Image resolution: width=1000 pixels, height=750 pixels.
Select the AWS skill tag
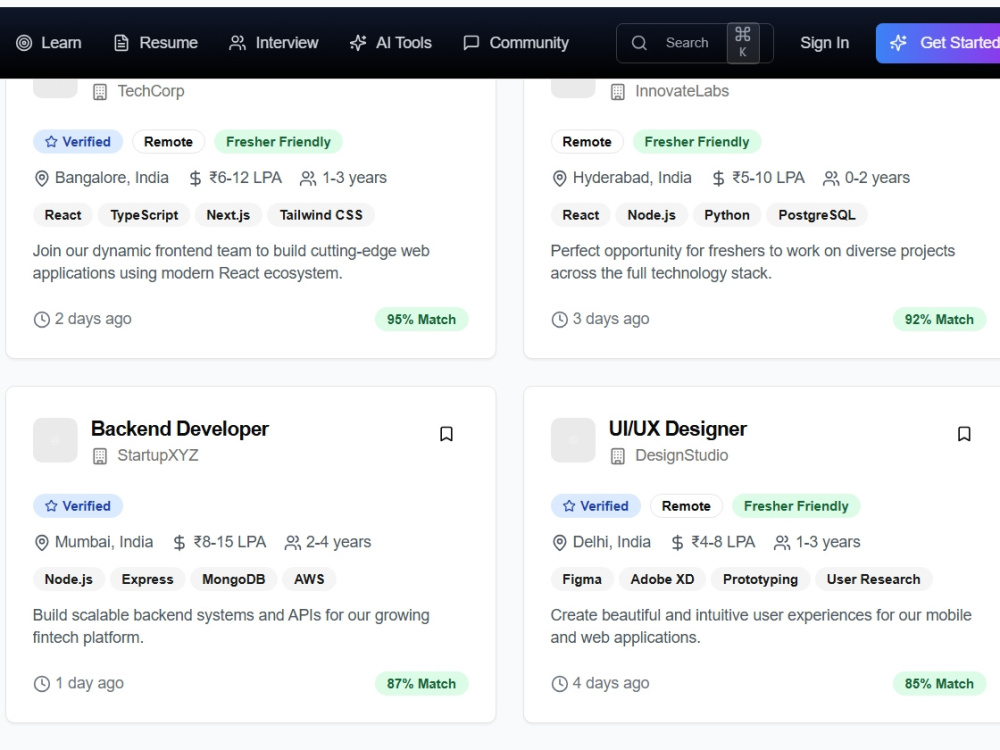point(309,579)
